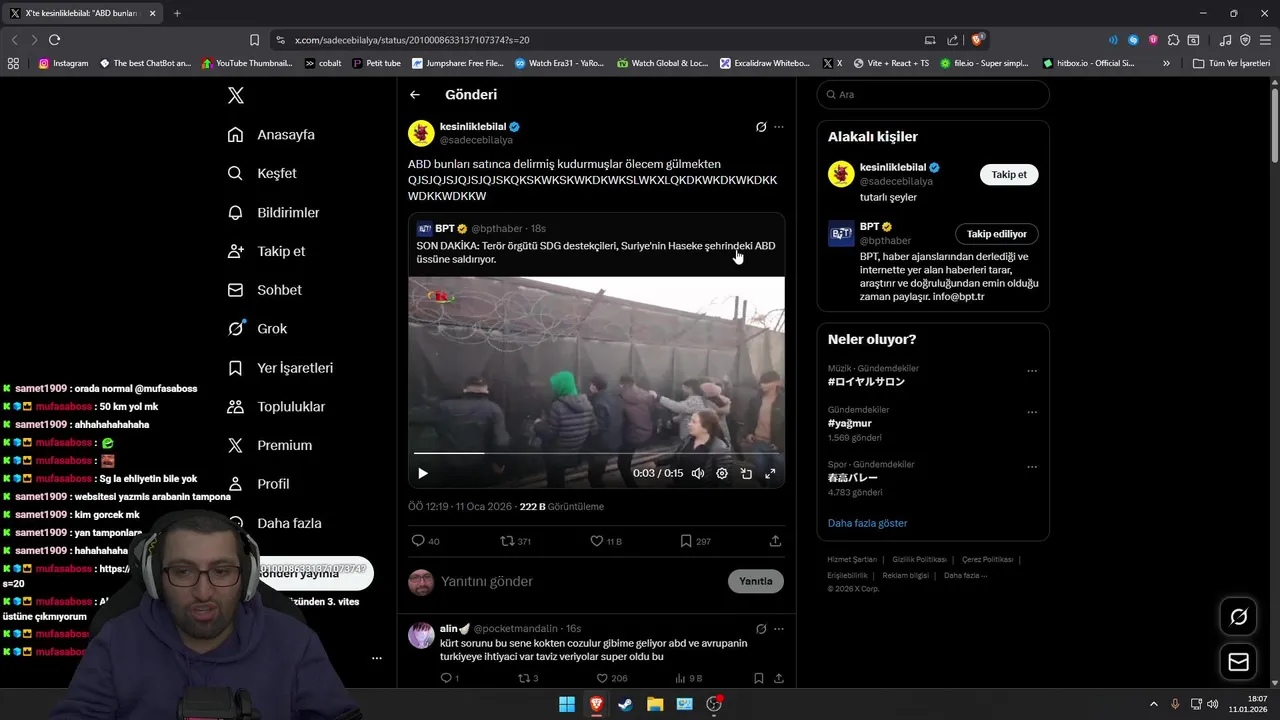Screen dimensions: 1280x720
Task: Open three-dot menu on alin's reply
Action: 779,629
